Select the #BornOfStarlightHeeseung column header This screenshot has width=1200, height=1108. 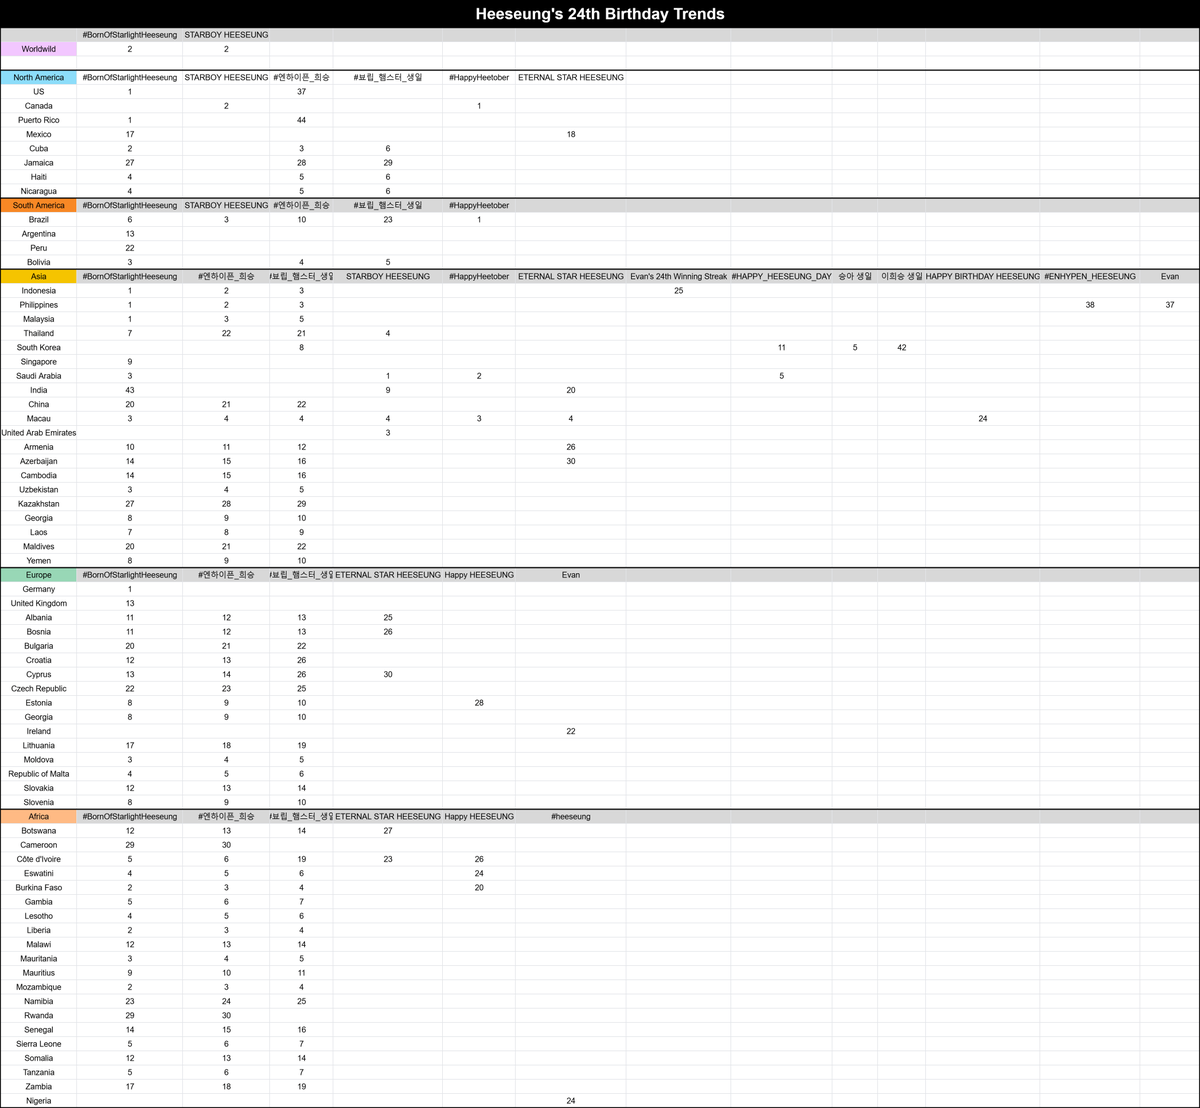click(x=130, y=34)
